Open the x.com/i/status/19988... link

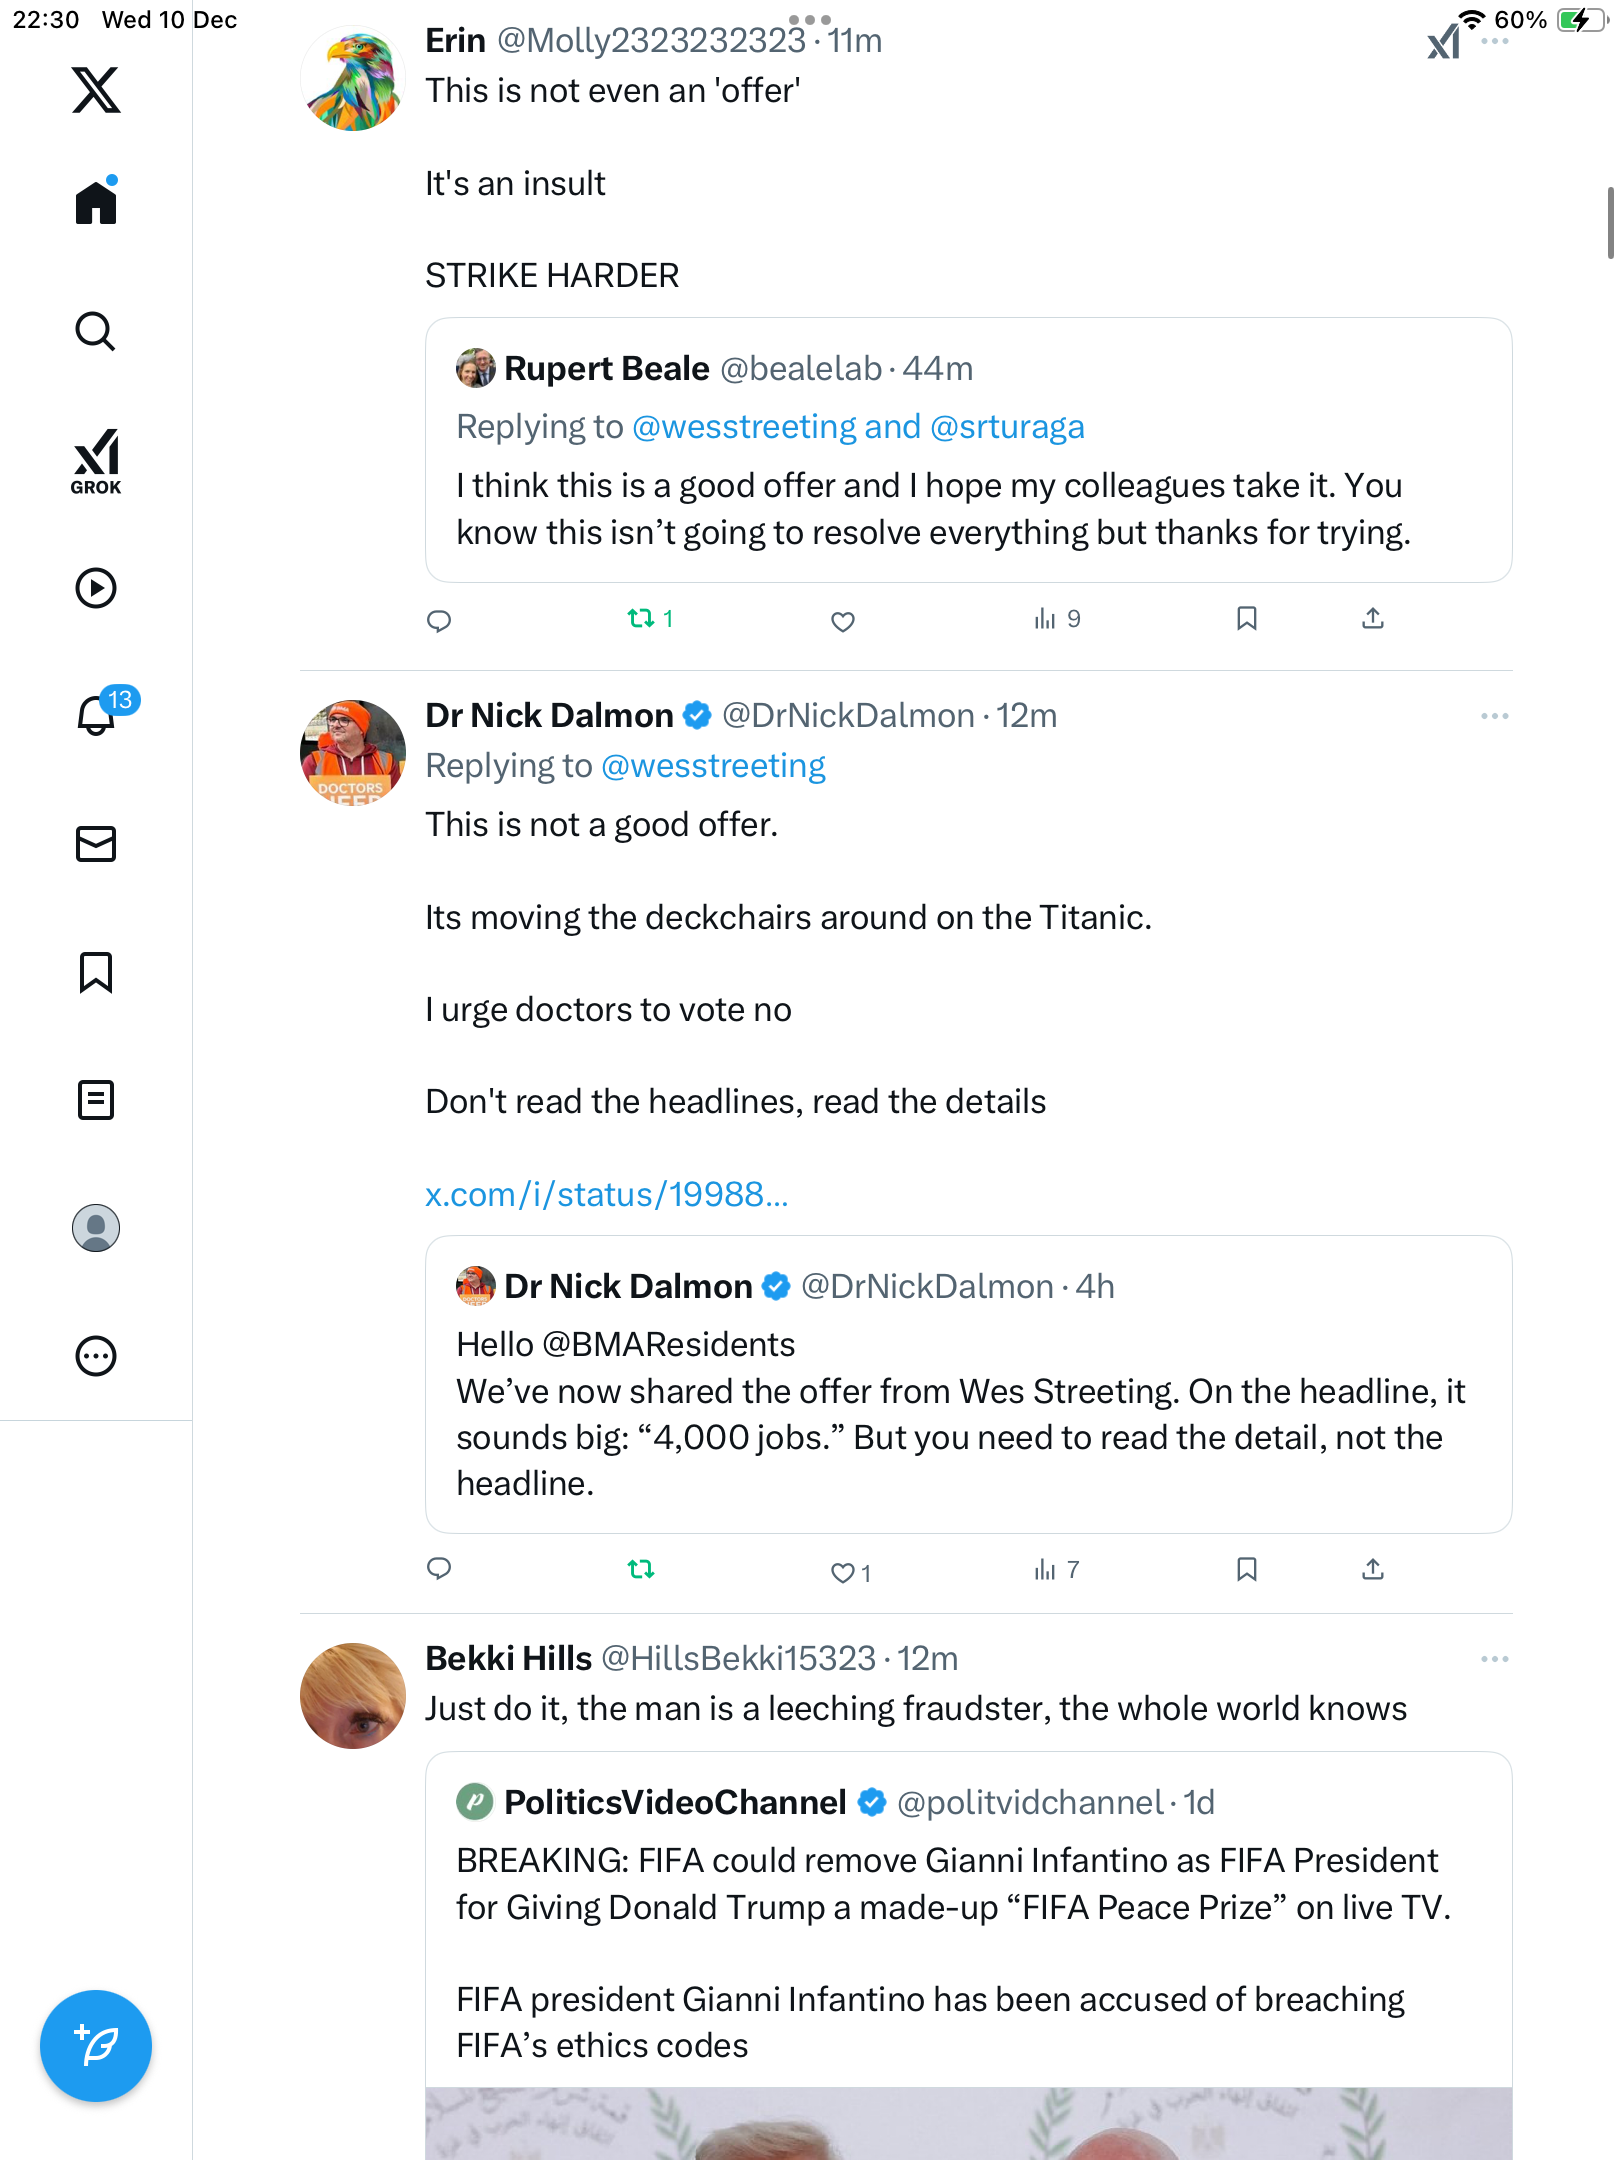coord(606,1195)
